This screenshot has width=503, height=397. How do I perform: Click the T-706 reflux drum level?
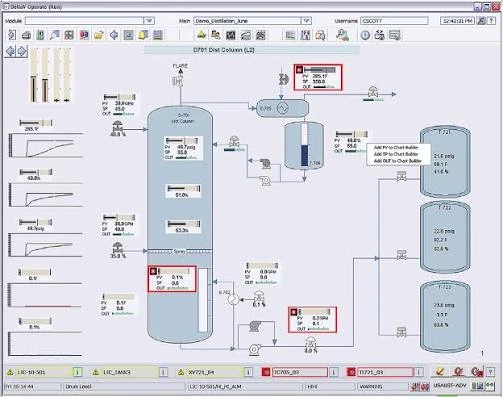click(305, 145)
